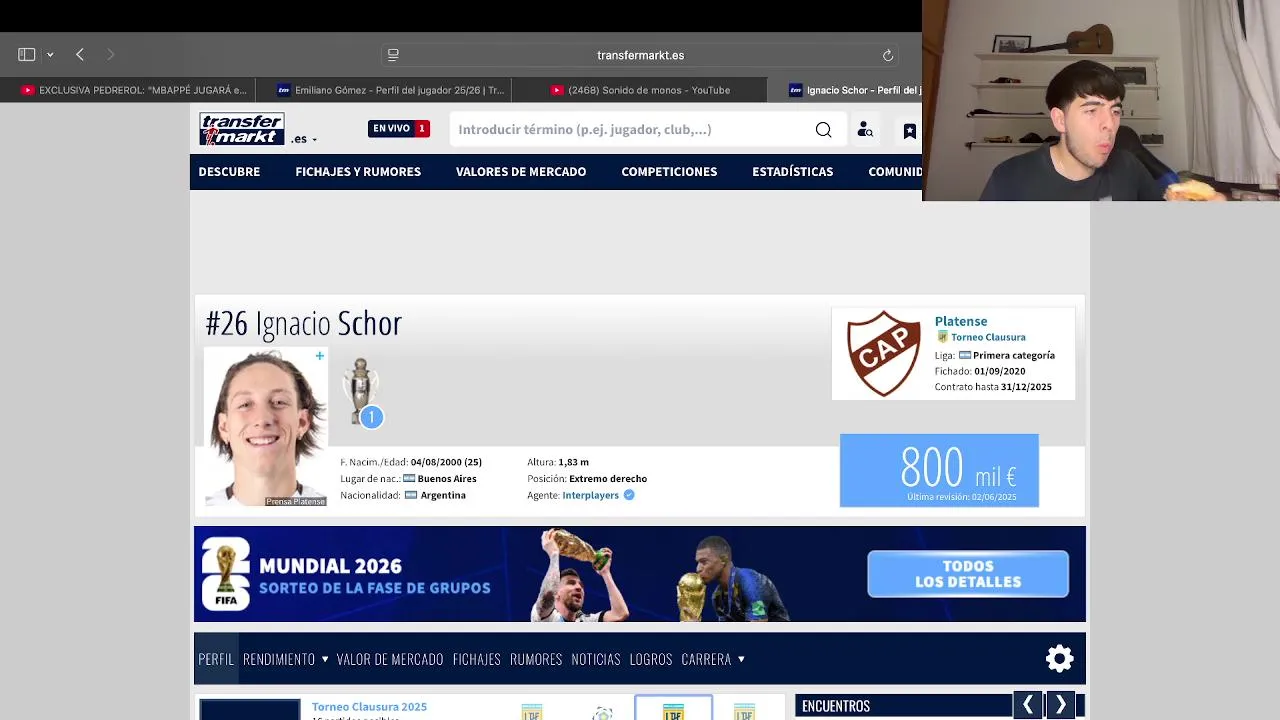Switch to the EXCLUSIVA PEDREROL tab
The image size is (1280, 720).
pyautogui.click(x=133, y=90)
